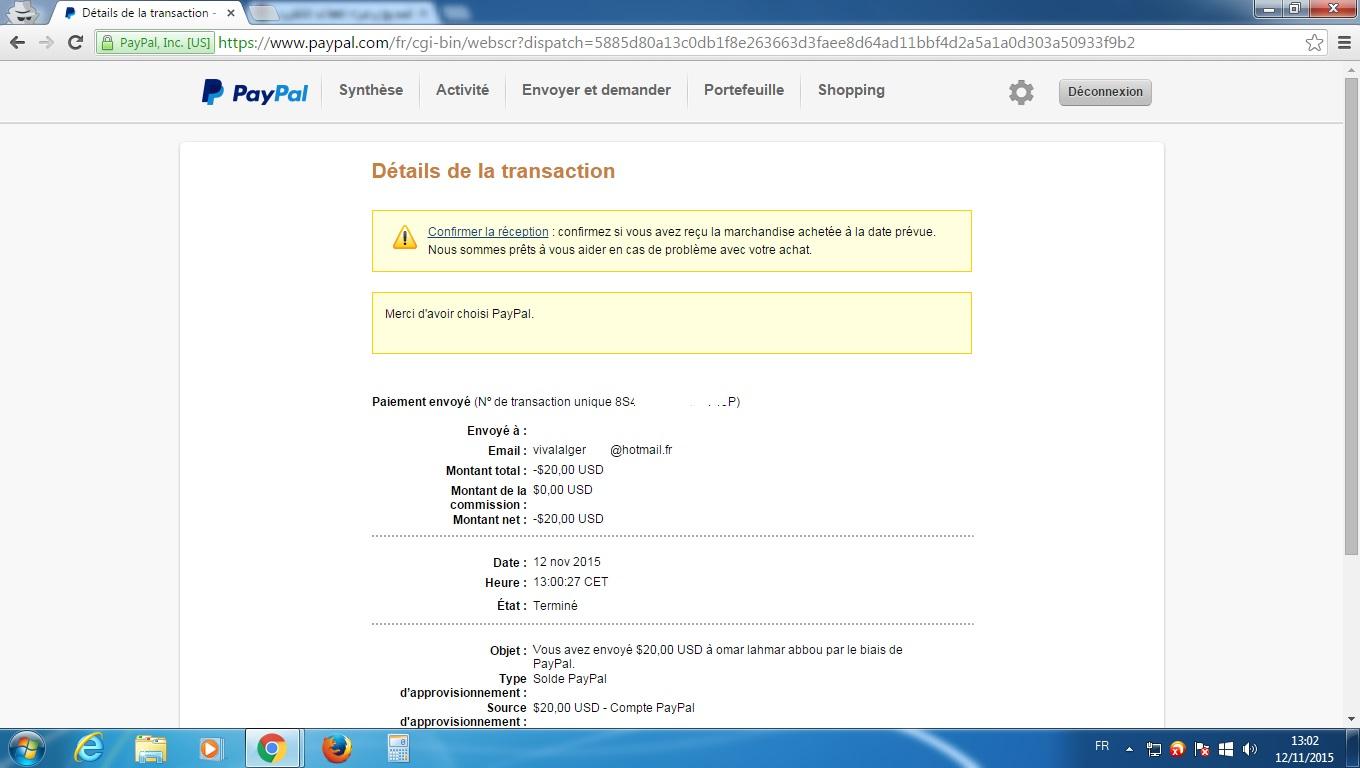The image size is (1360, 768).
Task: Open the Portefeuille section
Action: tap(744, 90)
